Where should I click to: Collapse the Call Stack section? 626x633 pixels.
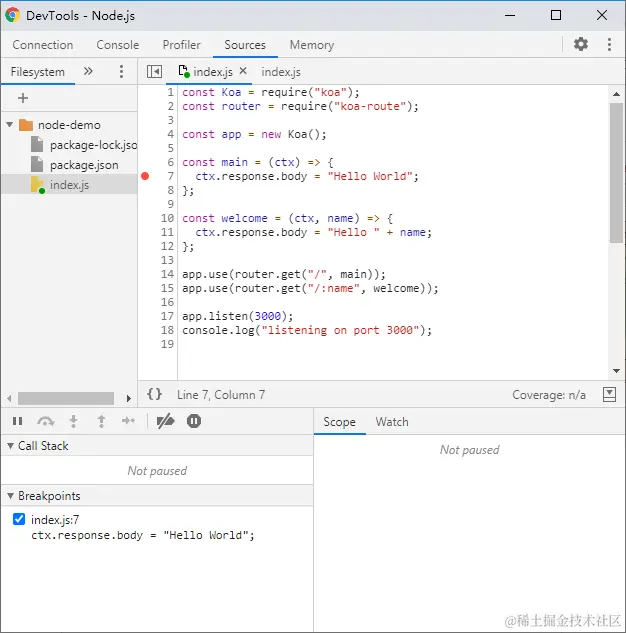(10, 446)
